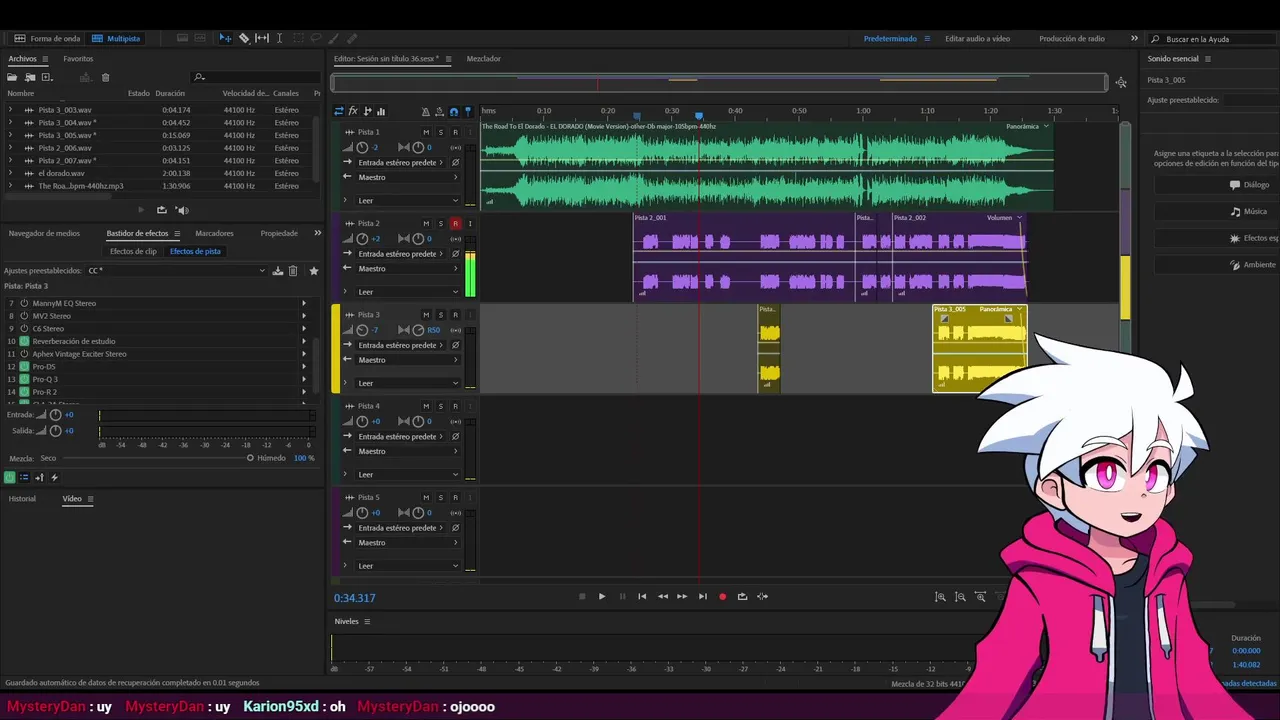Viewport: 1280px width, 720px height.
Task: Solo Pista 1 with S button
Action: click(440, 132)
